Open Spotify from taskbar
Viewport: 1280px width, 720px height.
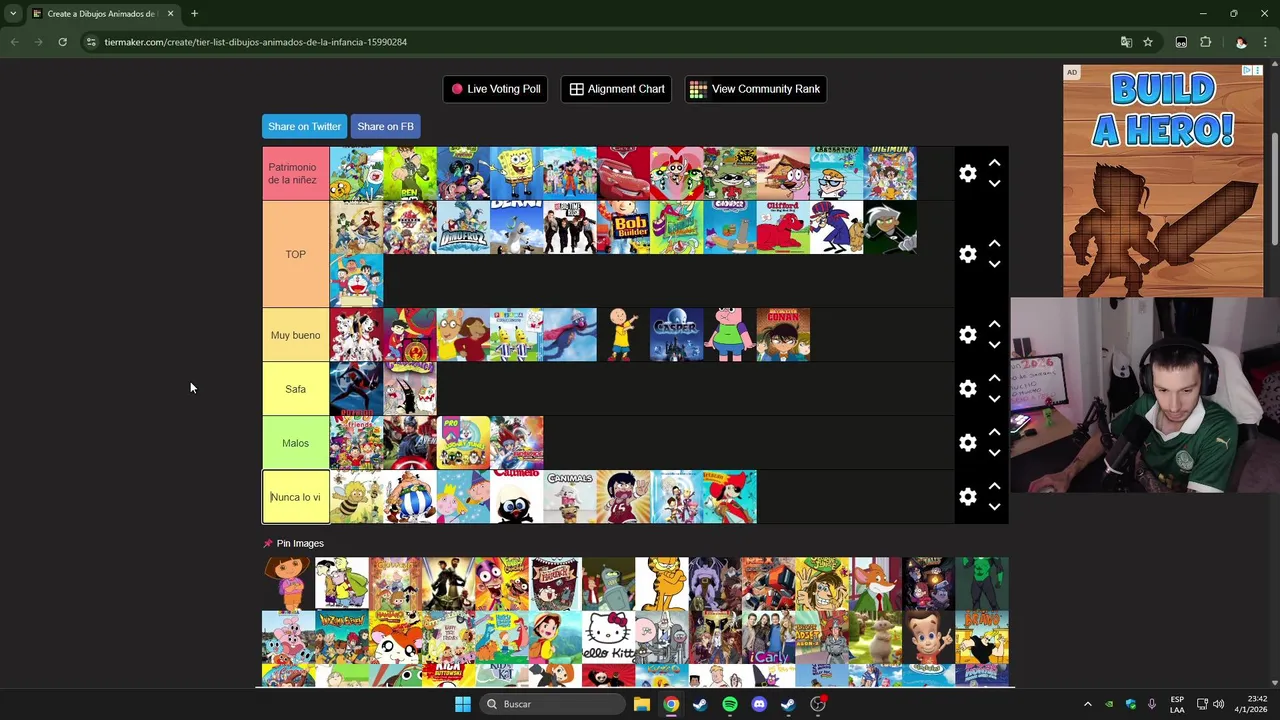click(729, 704)
